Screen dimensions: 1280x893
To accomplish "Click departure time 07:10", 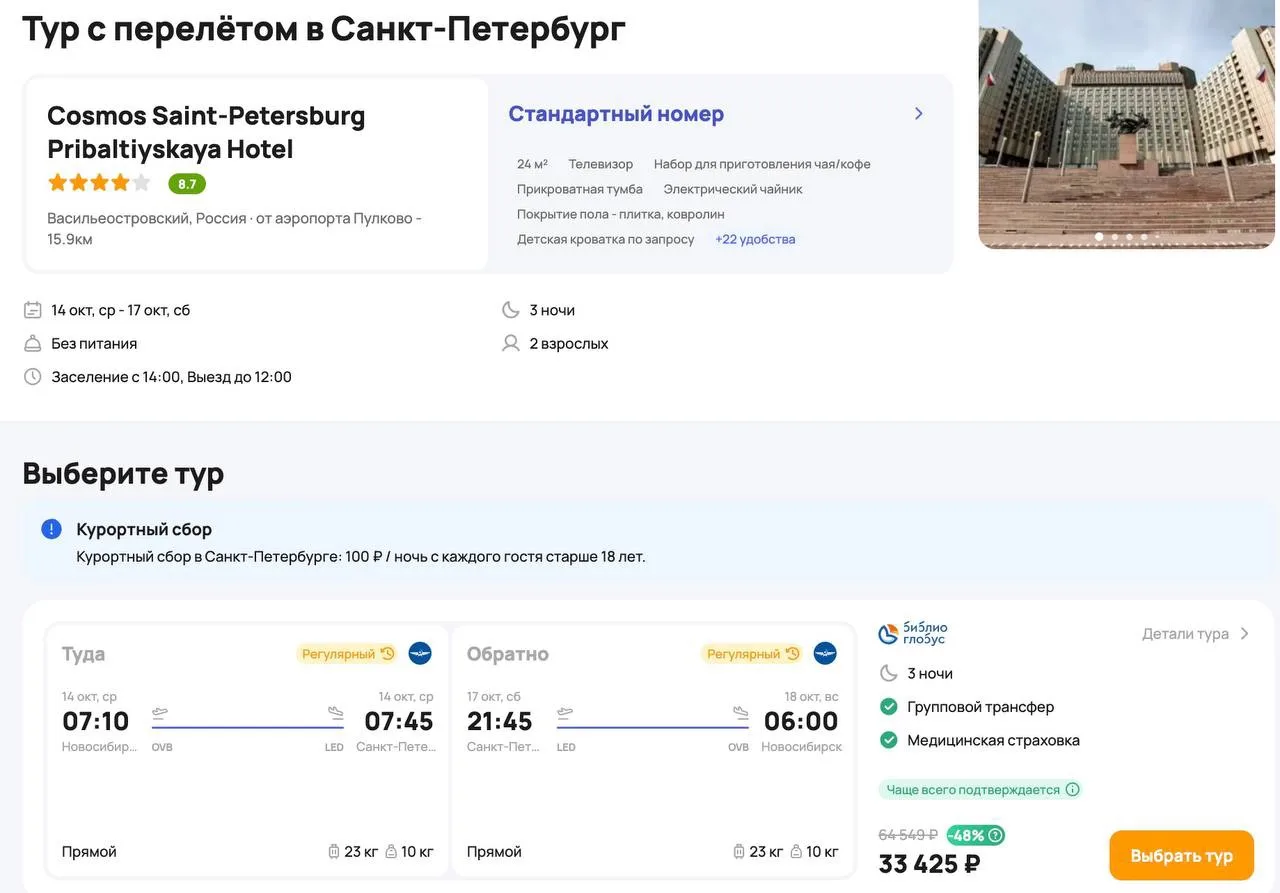I will coord(96,721).
